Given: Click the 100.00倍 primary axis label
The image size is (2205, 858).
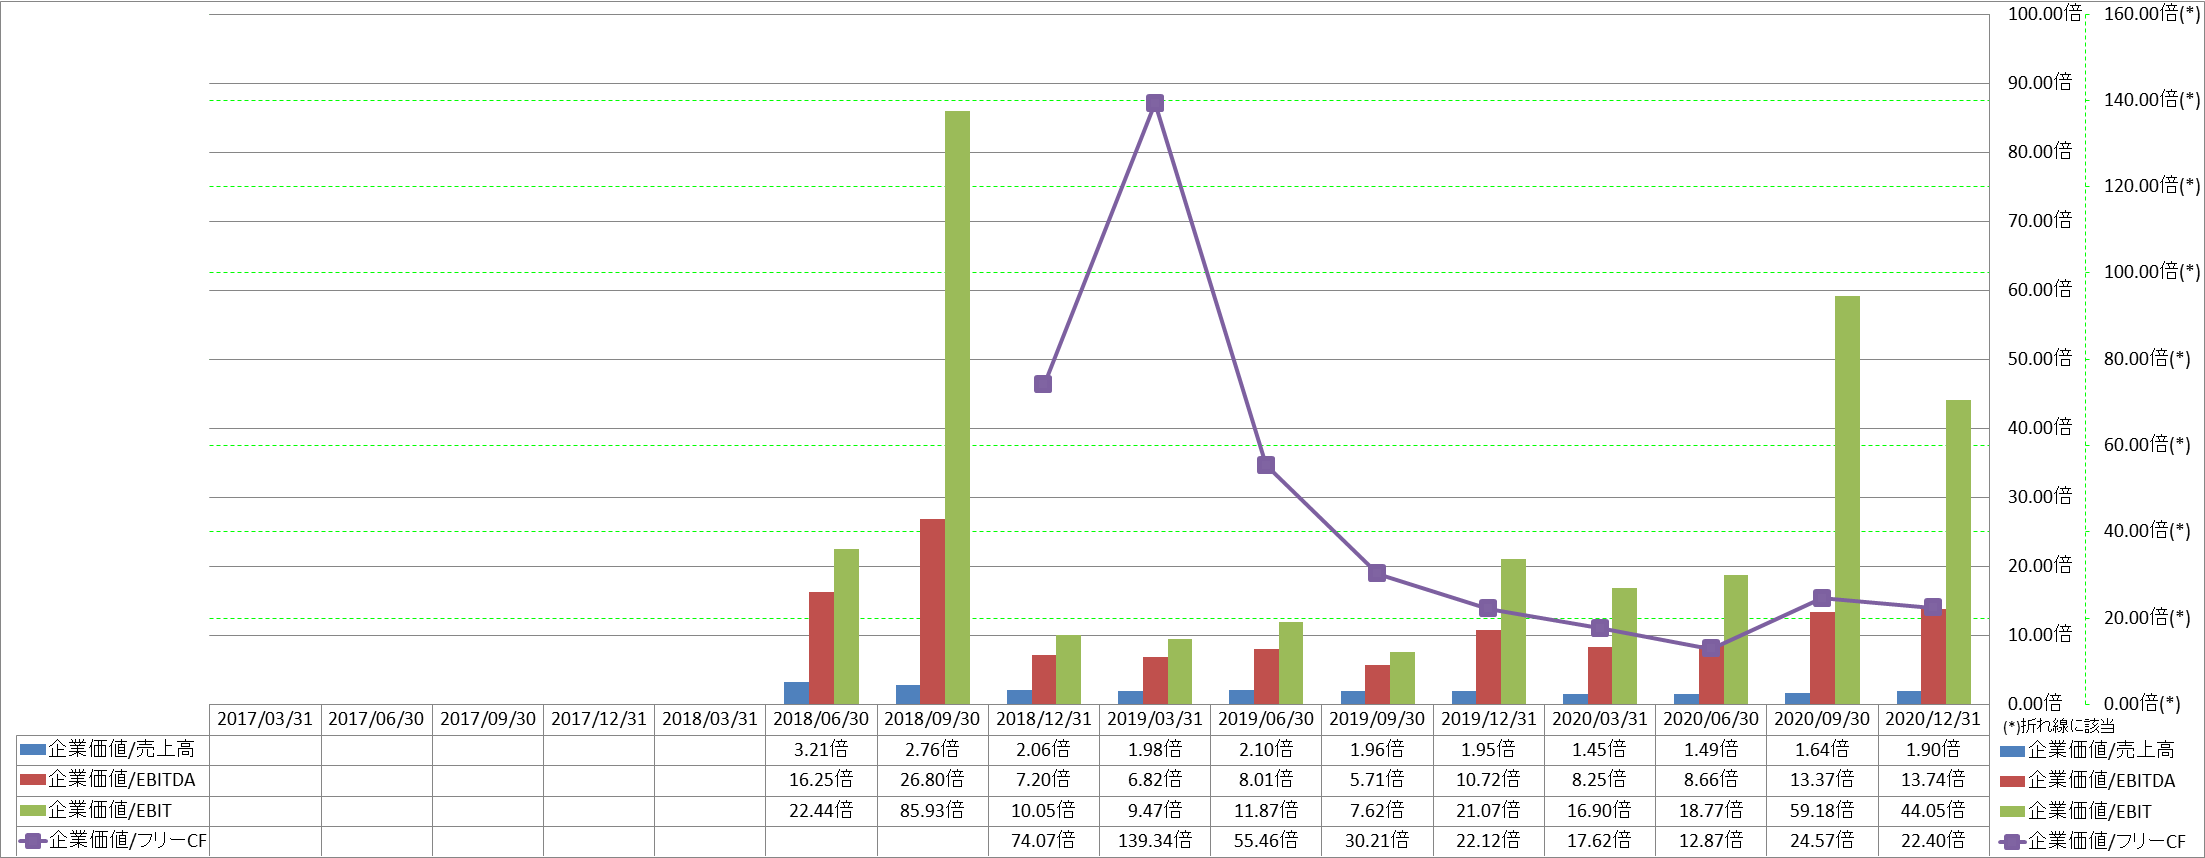Looking at the screenshot, I should (x=2044, y=14).
